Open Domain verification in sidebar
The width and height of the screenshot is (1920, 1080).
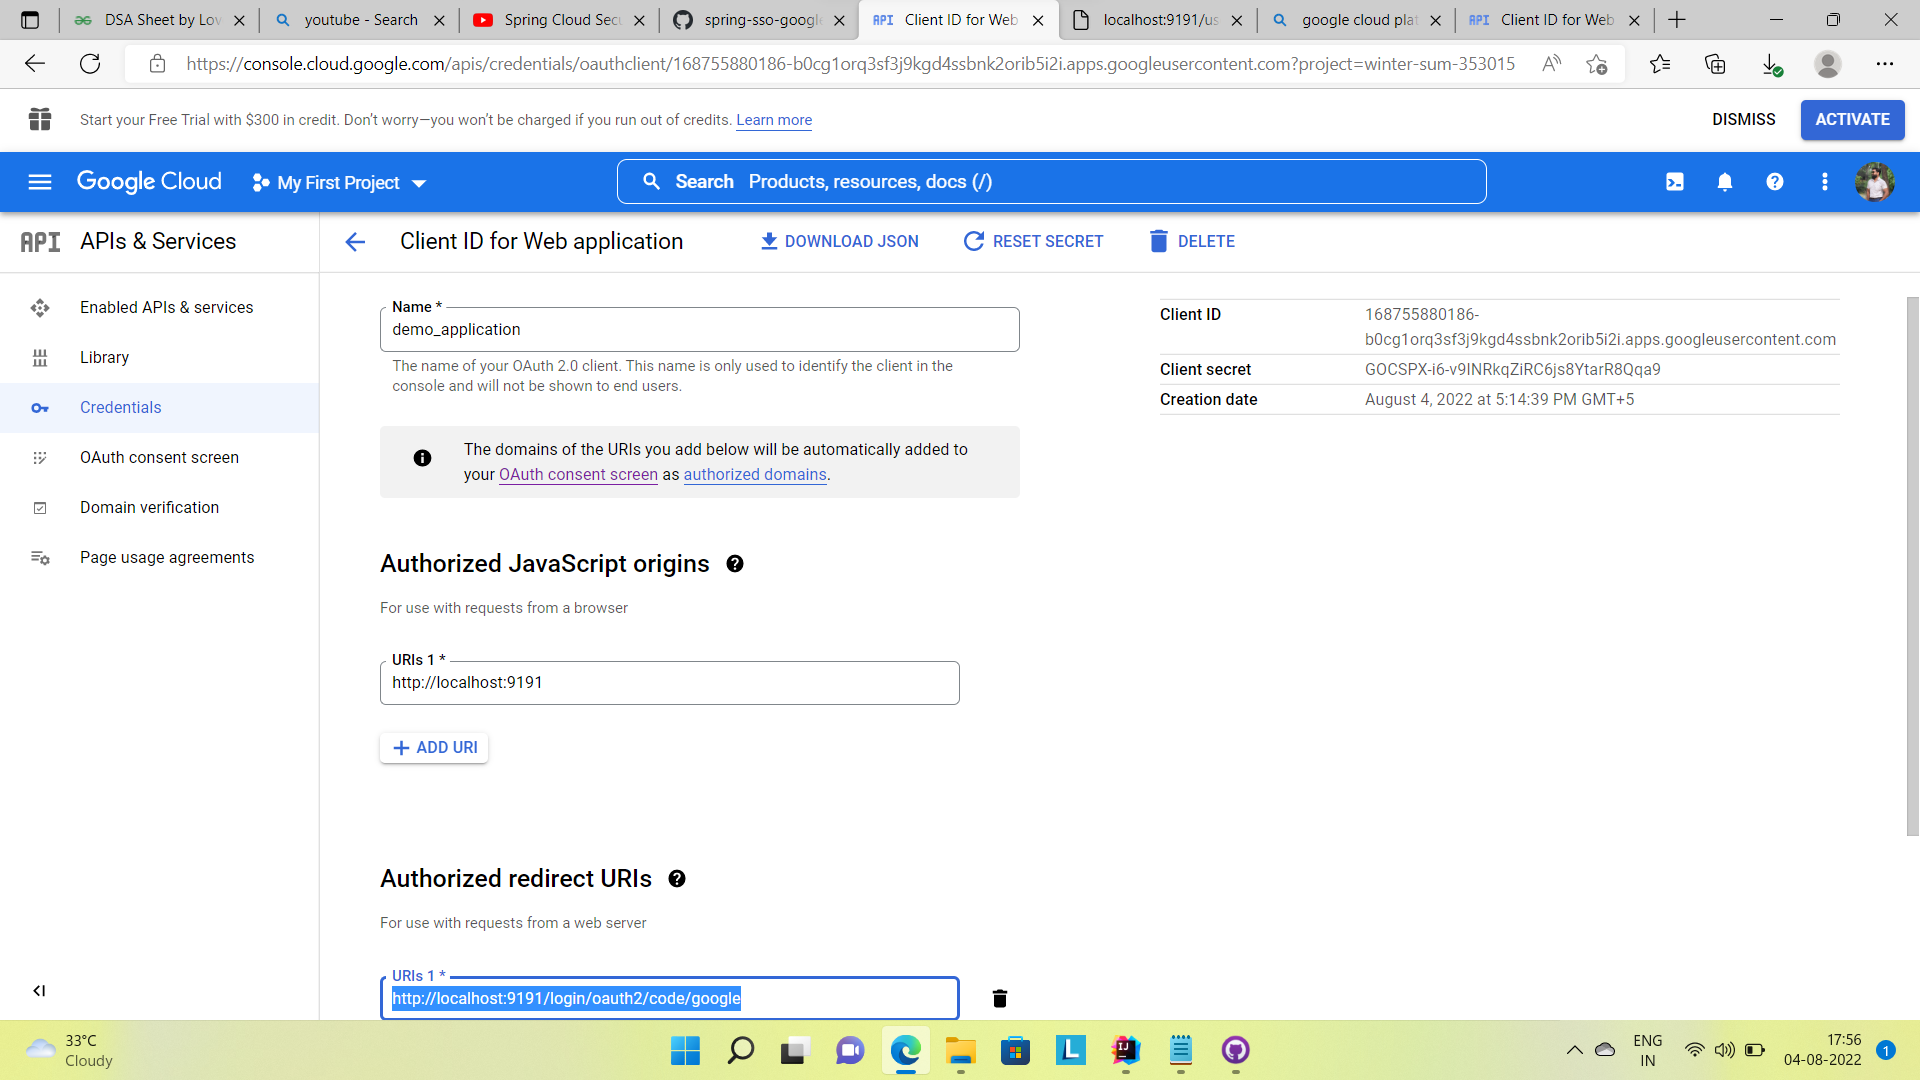(x=160, y=508)
